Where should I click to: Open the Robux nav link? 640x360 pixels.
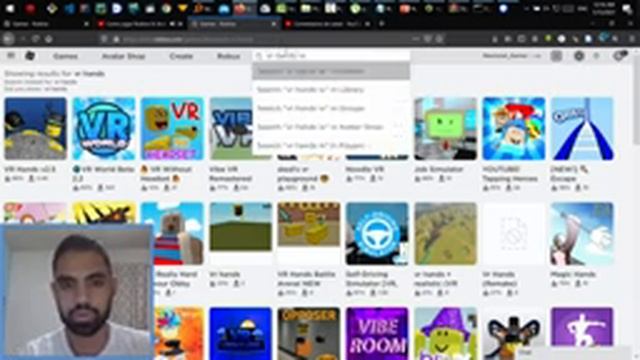(x=229, y=56)
